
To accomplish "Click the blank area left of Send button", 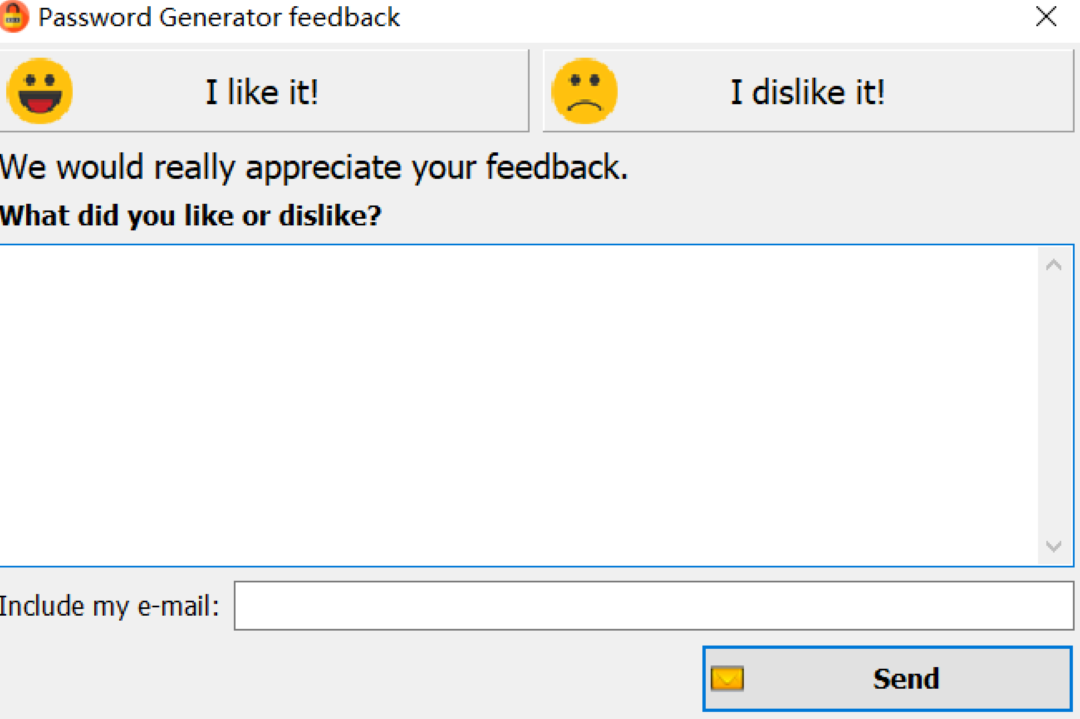I will point(350,678).
